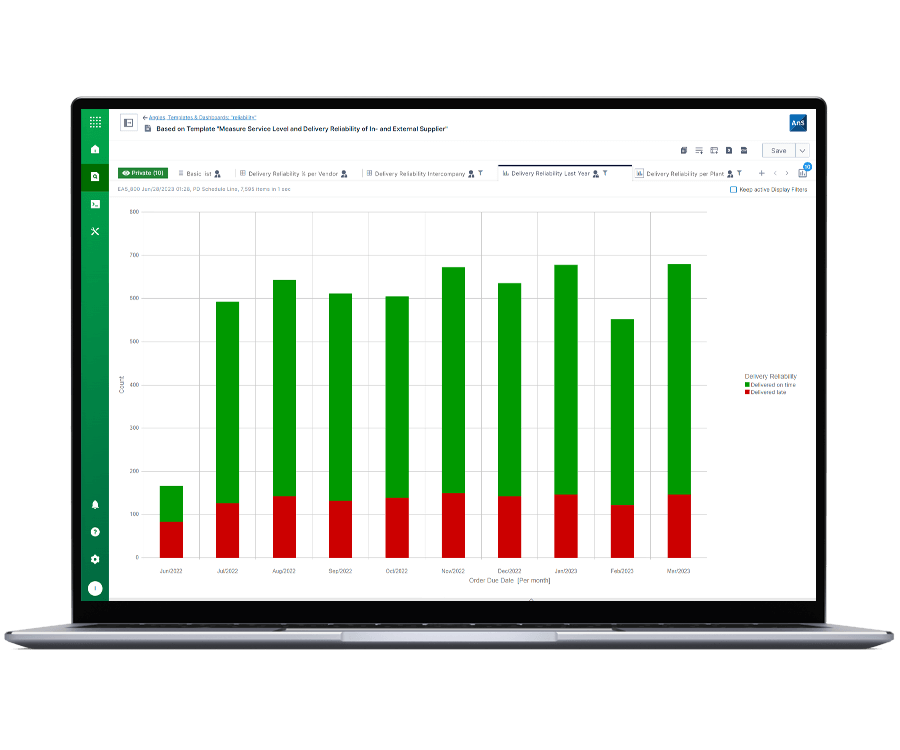Open the Basic list tab
Screen dimensions: 900x750
pyautogui.click(x=198, y=173)
